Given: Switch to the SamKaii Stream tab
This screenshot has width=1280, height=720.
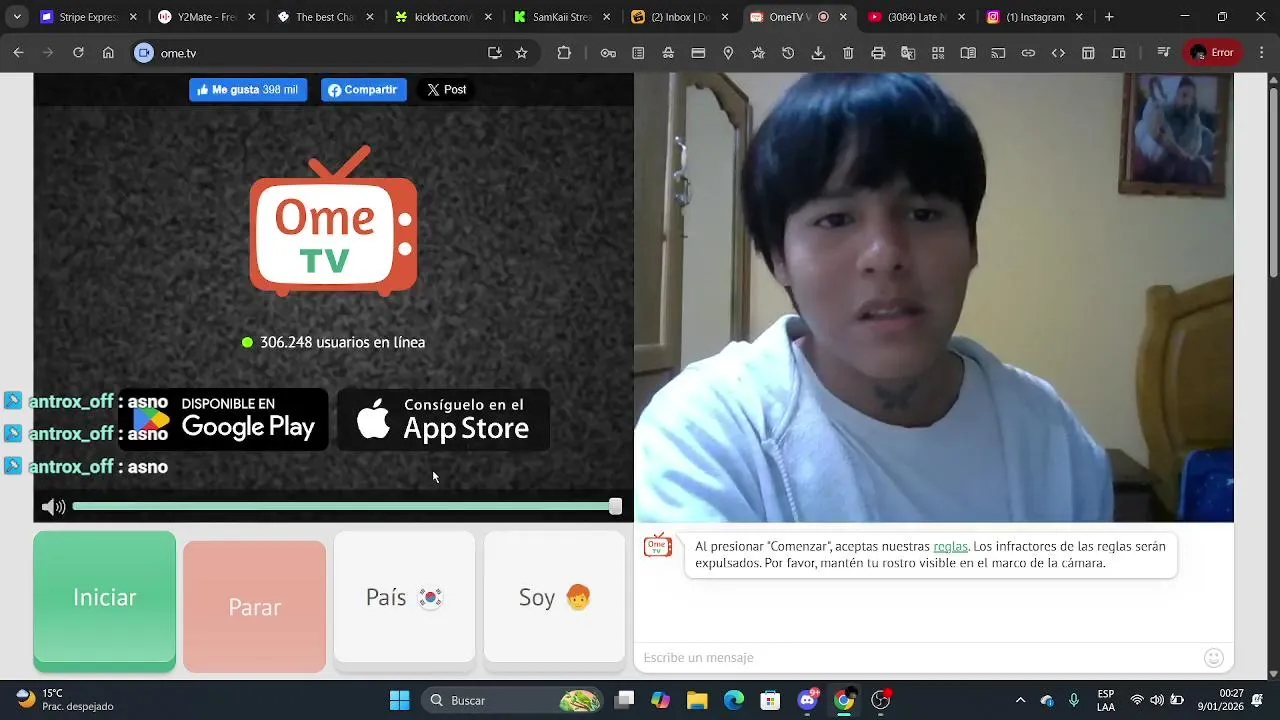Looking at the screenshot, I should point(562,17).
